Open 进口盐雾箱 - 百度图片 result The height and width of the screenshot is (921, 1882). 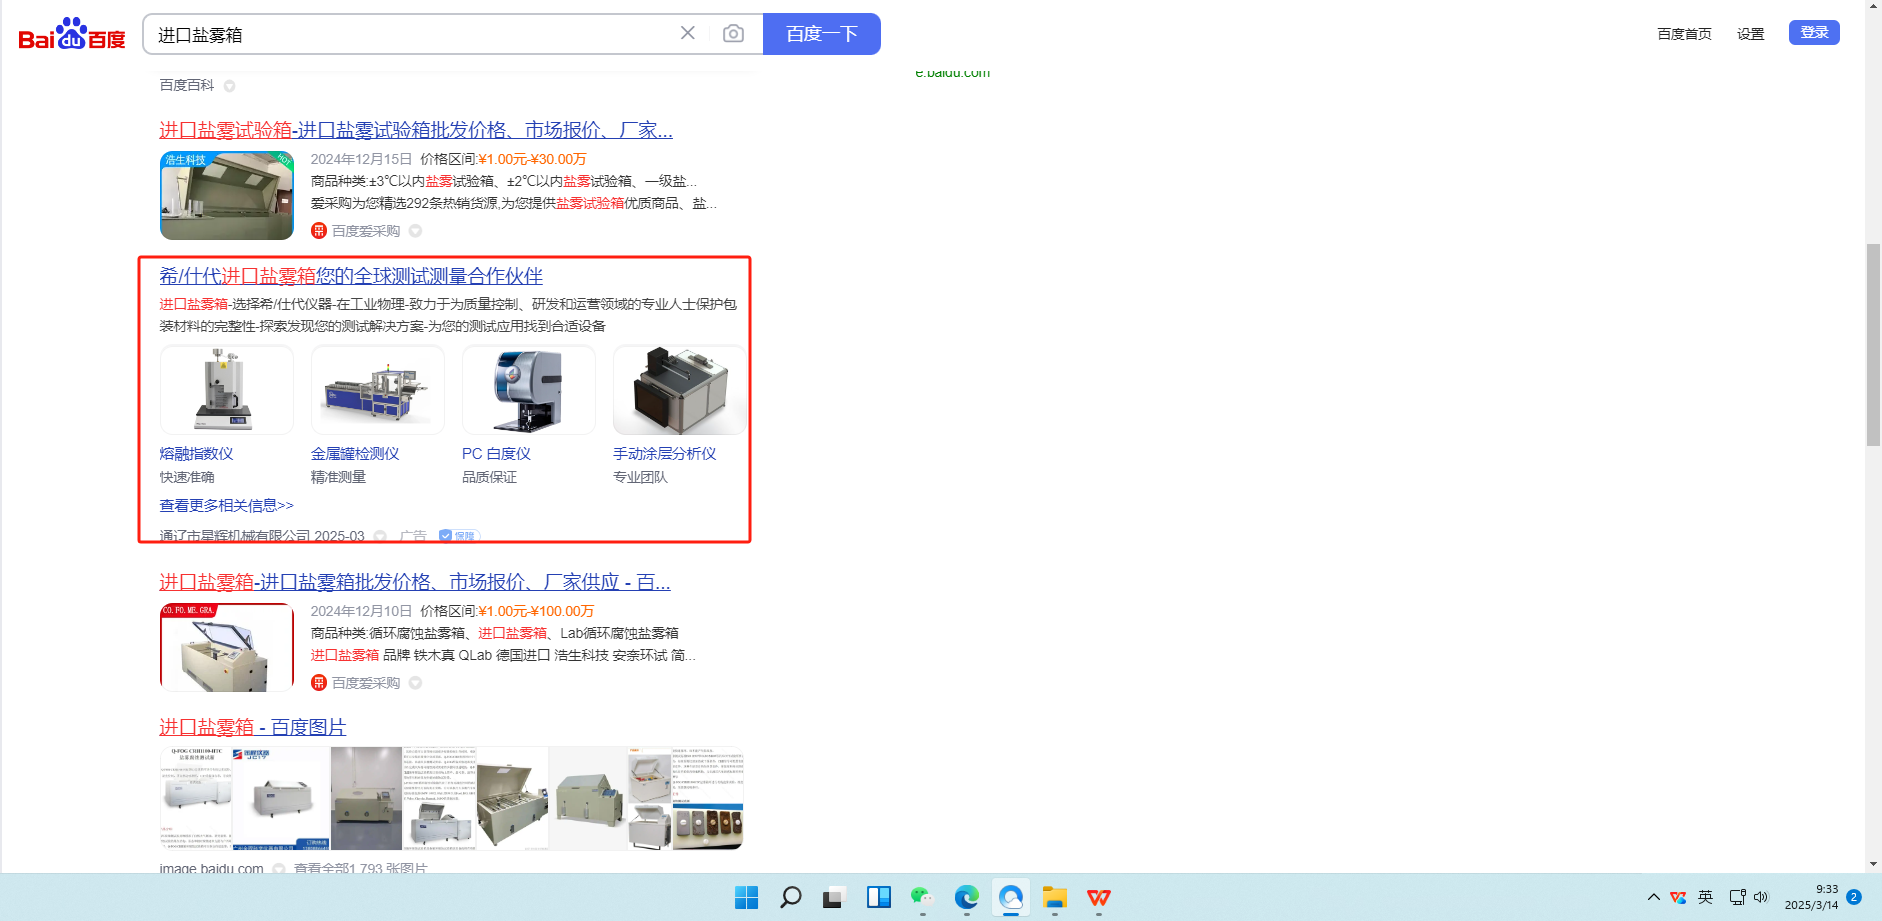[253, 727]
